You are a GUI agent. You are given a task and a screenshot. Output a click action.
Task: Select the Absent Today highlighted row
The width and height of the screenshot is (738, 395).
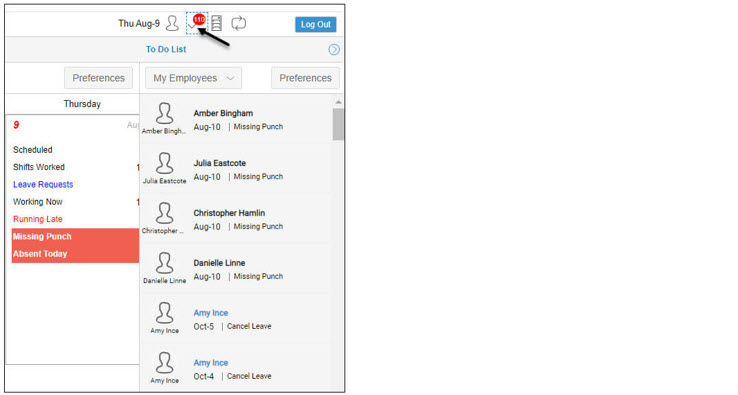click(75, 254)
